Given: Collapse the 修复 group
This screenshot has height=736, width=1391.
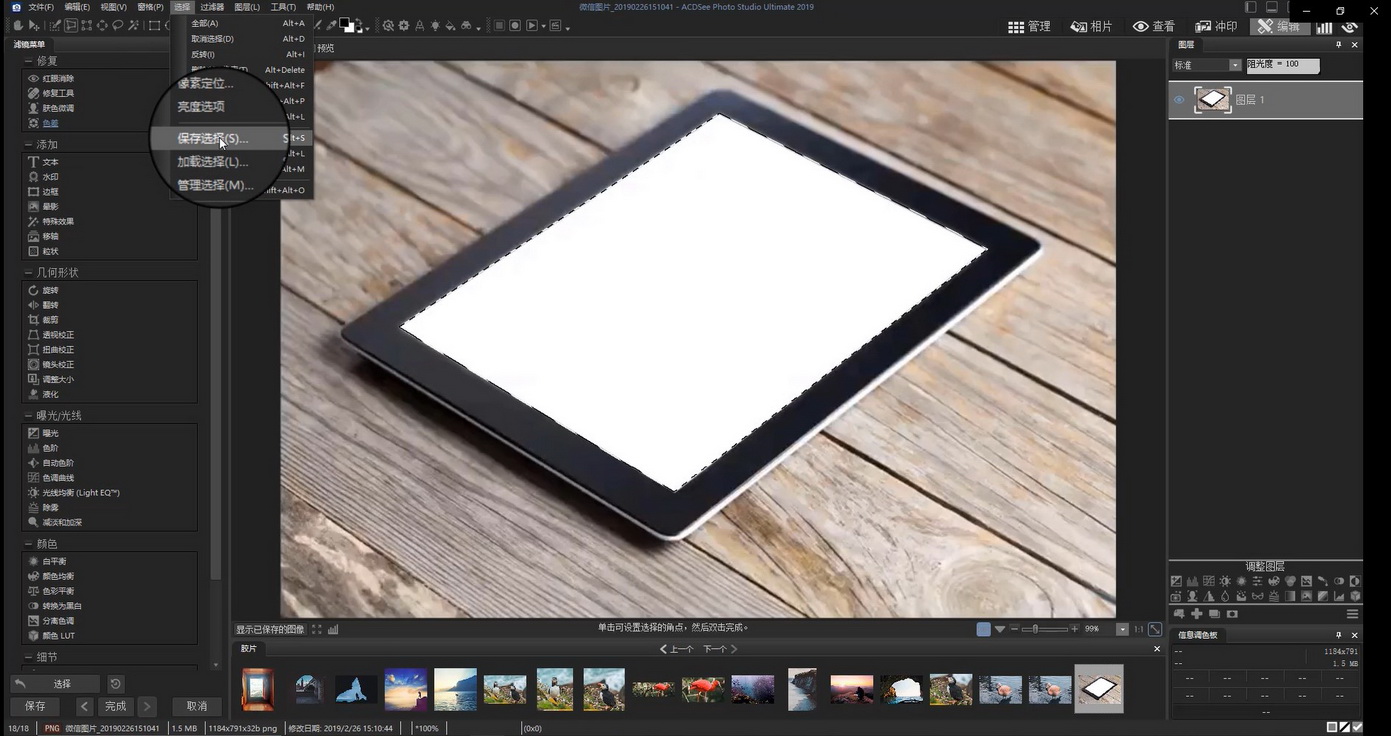Looking at the screenshot, I should [27, 61].
